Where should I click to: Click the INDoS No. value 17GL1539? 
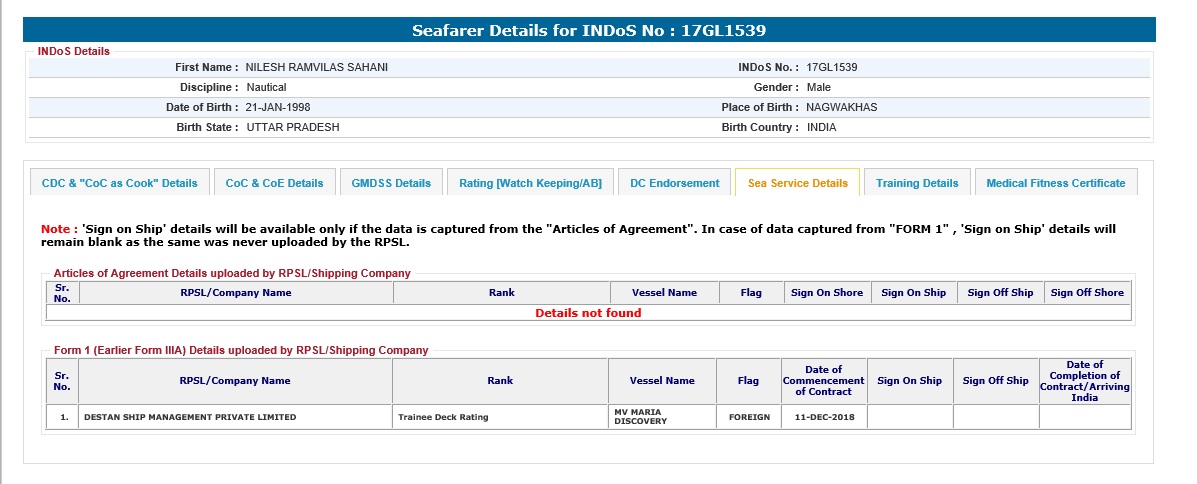pyautogui.click(x=831, y=67)
